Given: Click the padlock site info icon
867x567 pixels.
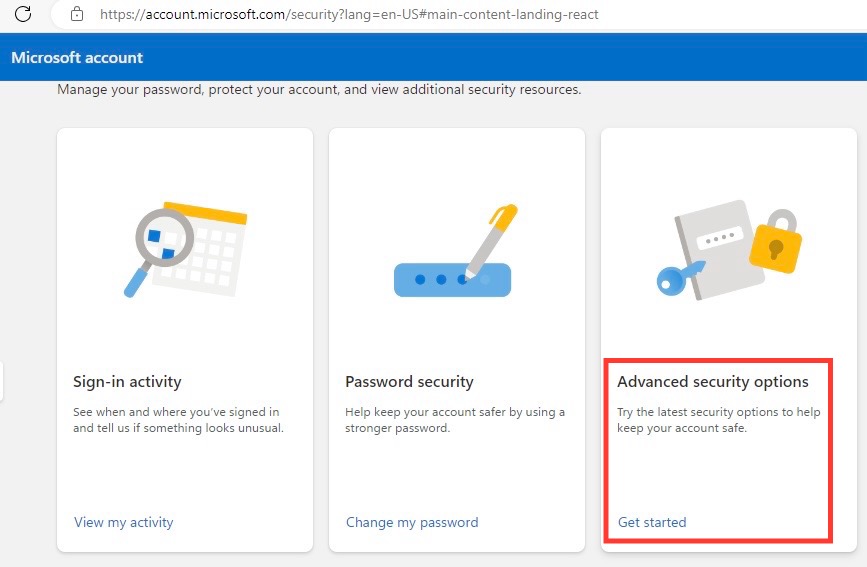Looking at the screenshot, I should click(77, 14).
